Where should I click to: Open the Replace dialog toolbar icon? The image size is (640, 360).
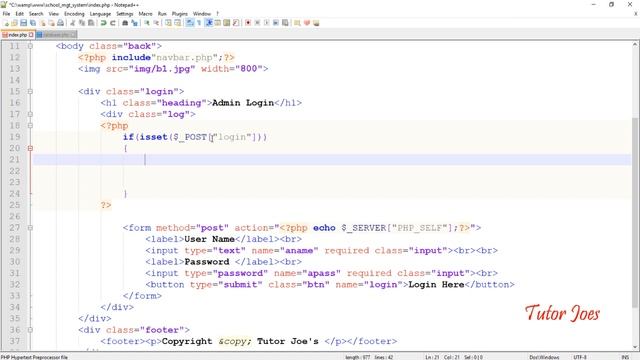(134, 23)
